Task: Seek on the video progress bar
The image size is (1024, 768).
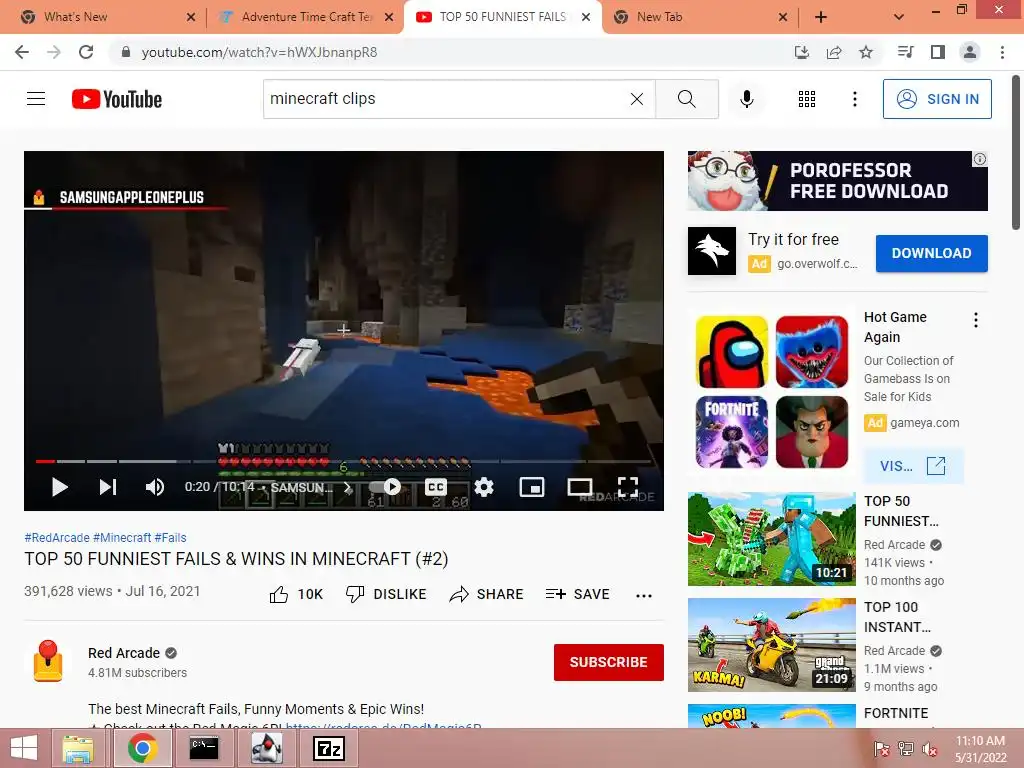Action: click(344, 461)
